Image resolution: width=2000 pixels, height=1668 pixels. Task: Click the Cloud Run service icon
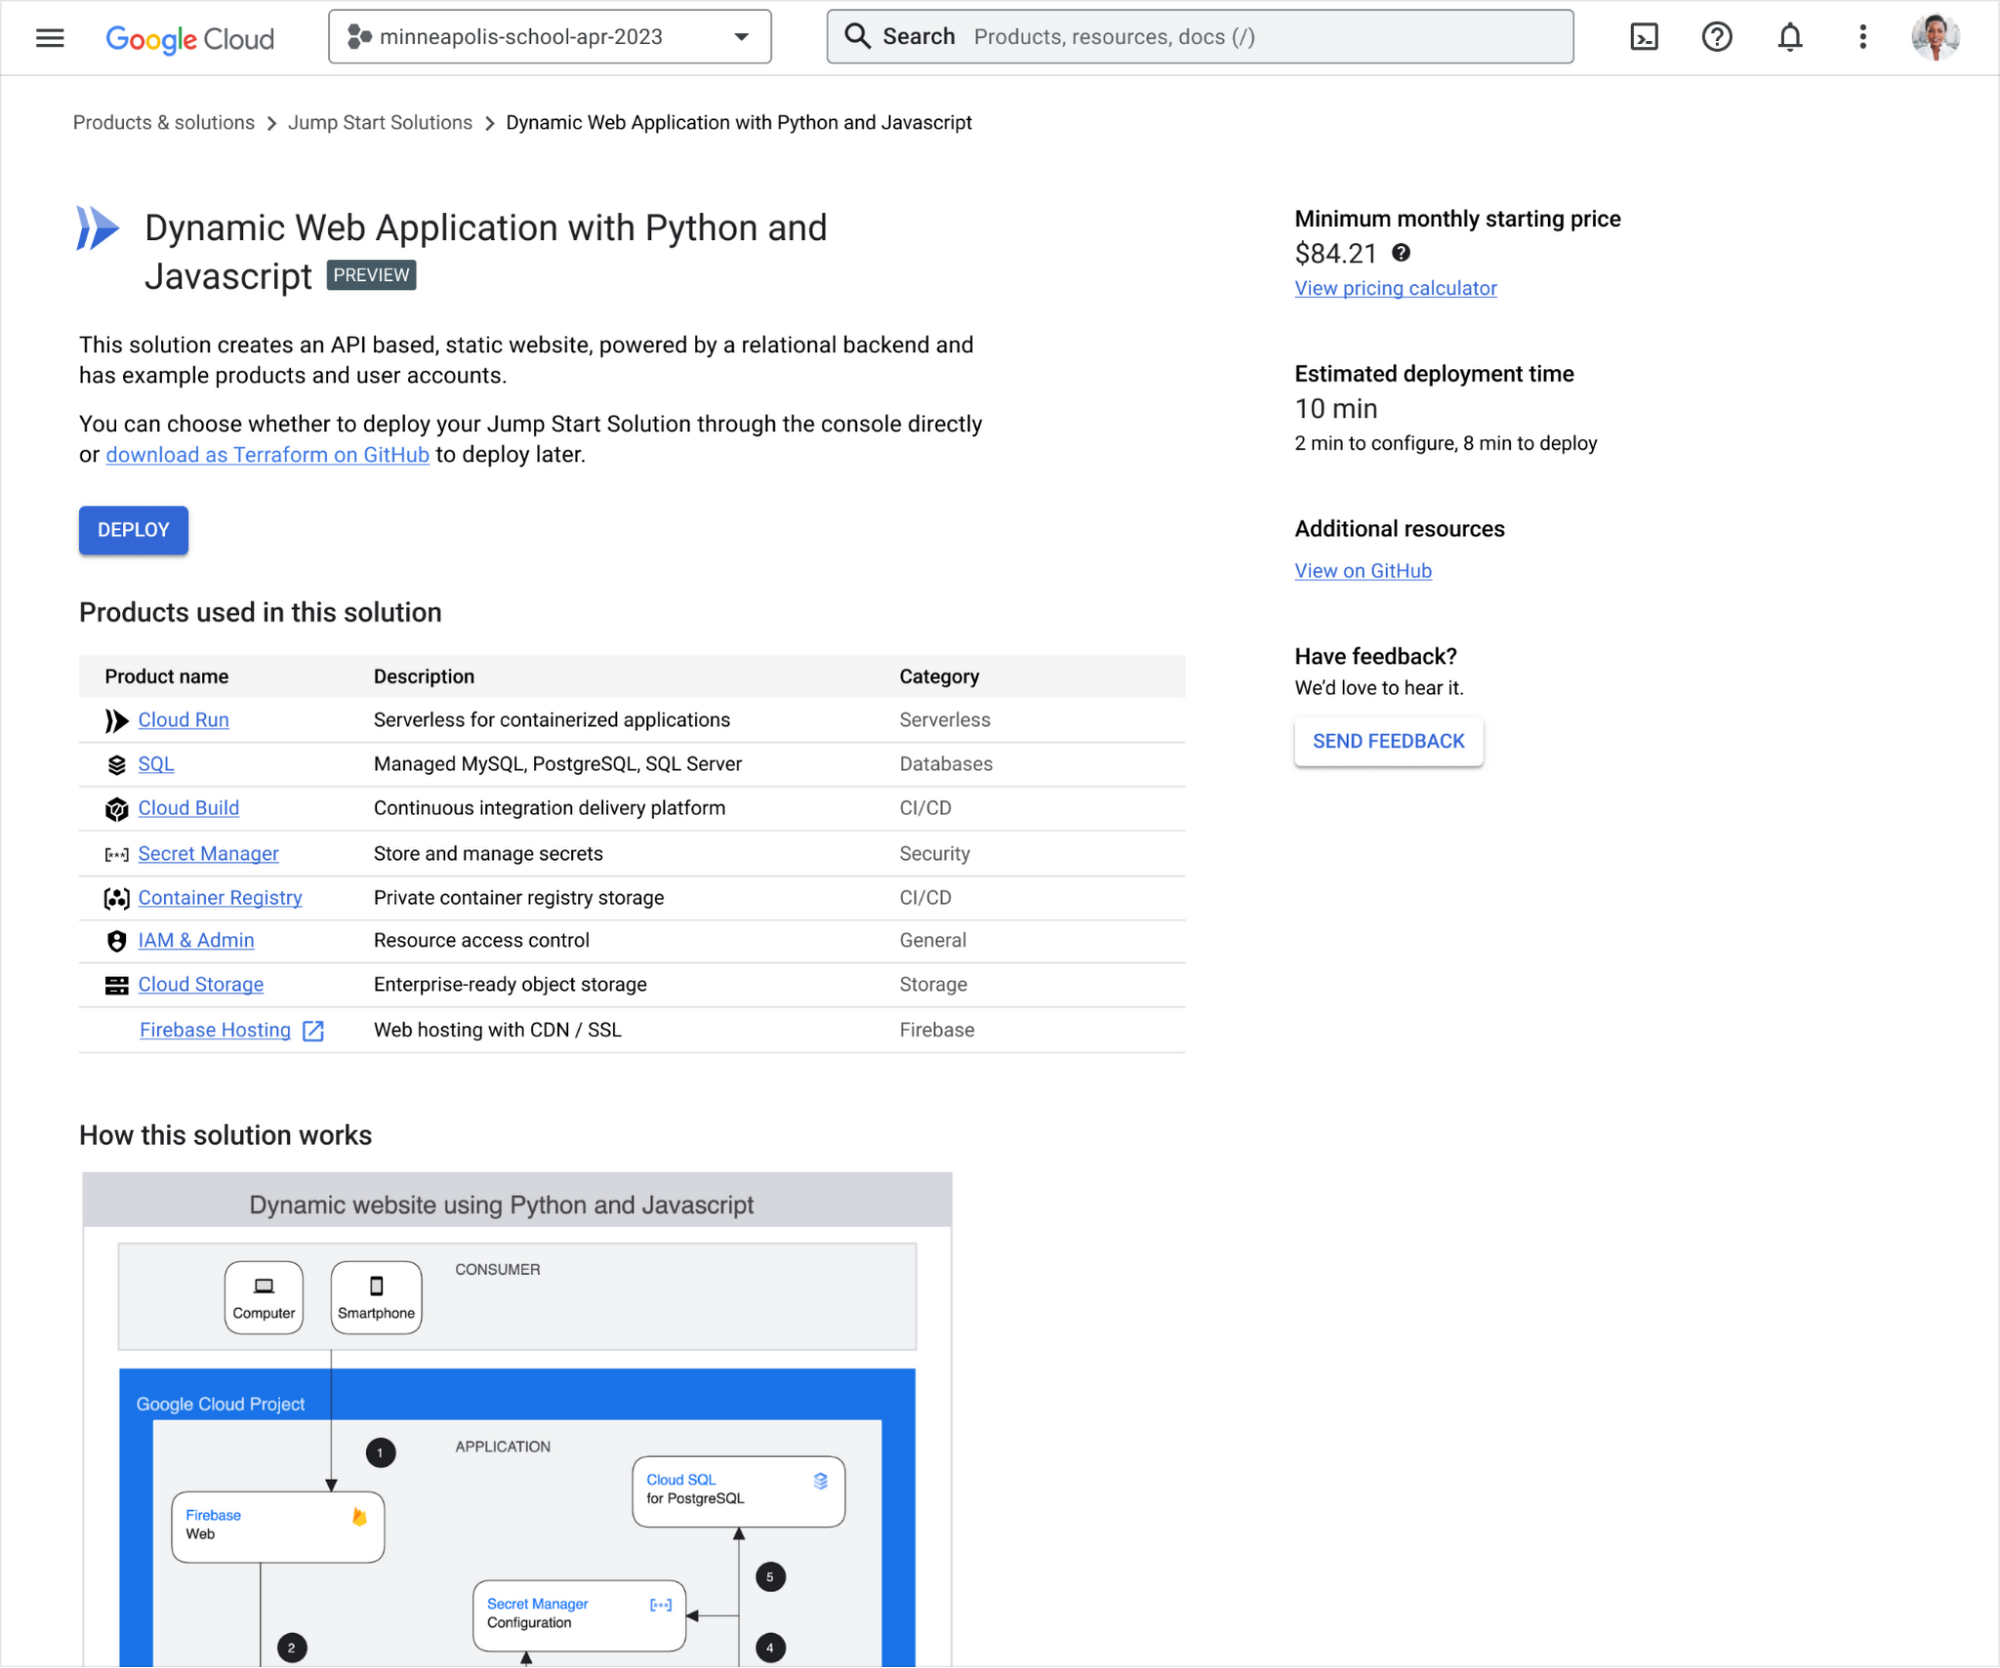[x=113, y=719]
